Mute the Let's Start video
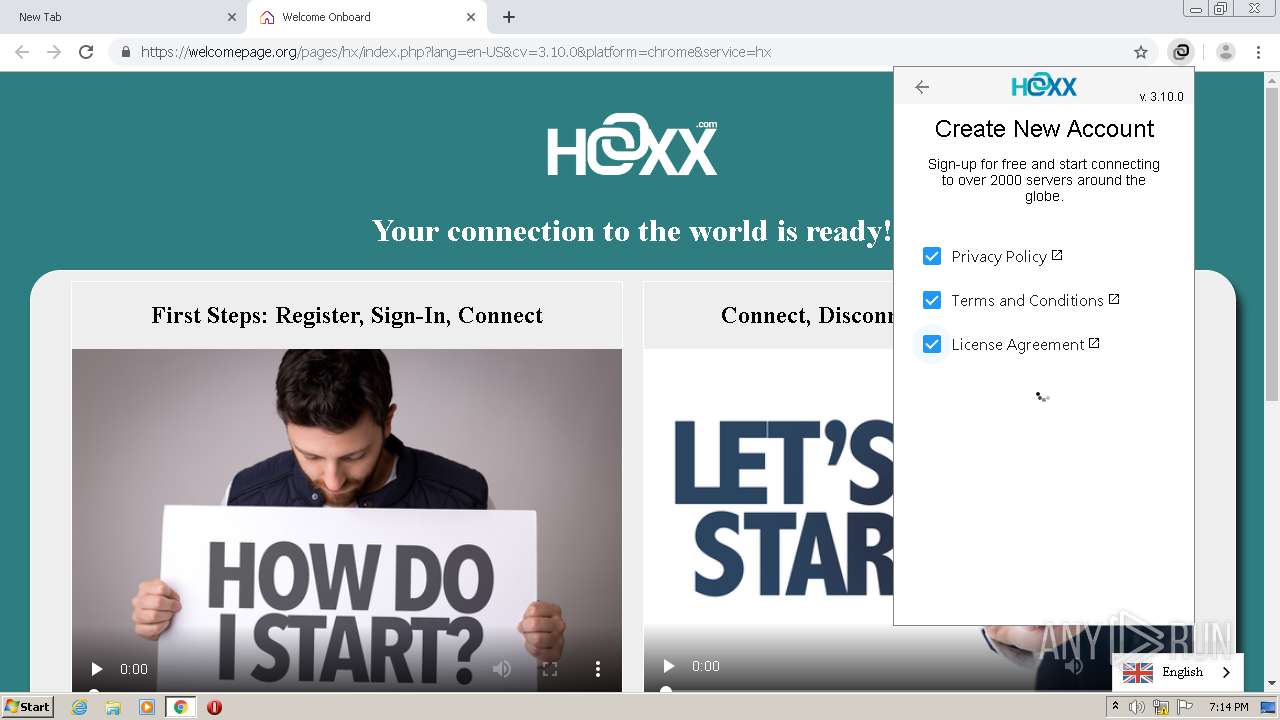The image size is (1280, 720). click(x=1074, y=666)
